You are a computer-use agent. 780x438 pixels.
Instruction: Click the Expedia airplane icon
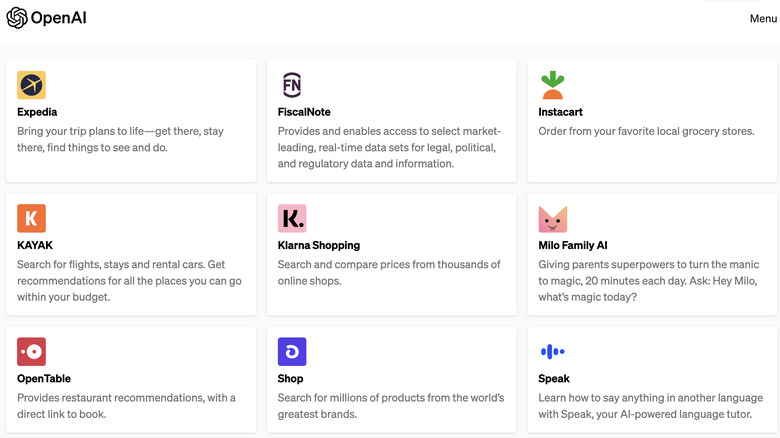tap(31, 85)
